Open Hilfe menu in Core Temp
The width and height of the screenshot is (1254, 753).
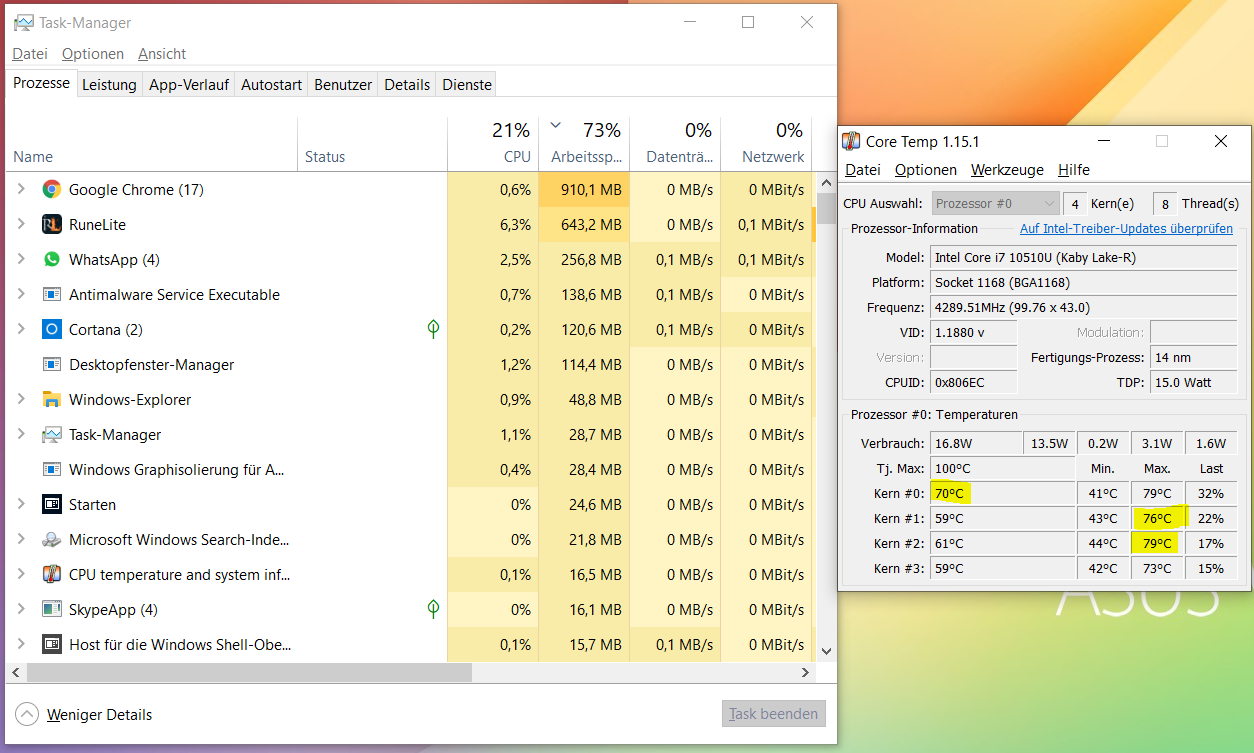point(1074,170)
